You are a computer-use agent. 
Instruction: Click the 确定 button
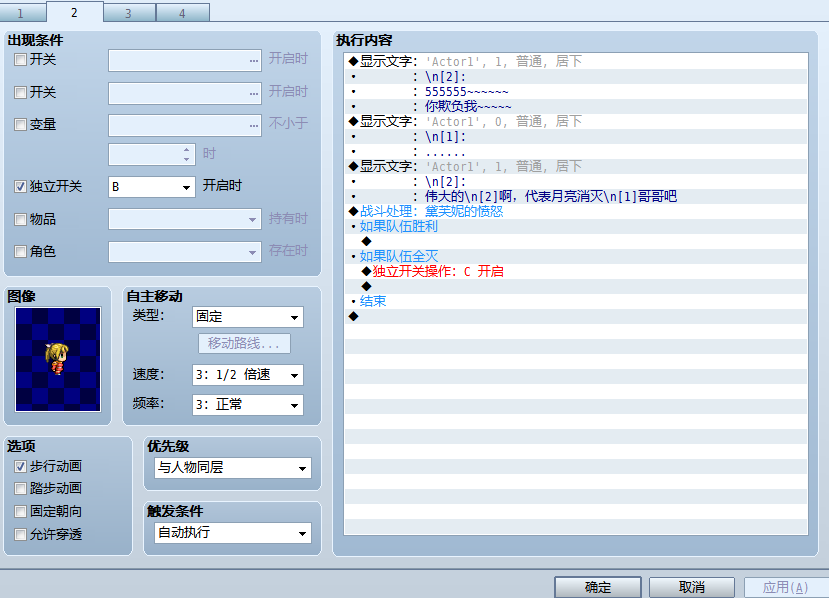(x=598, y=587)
